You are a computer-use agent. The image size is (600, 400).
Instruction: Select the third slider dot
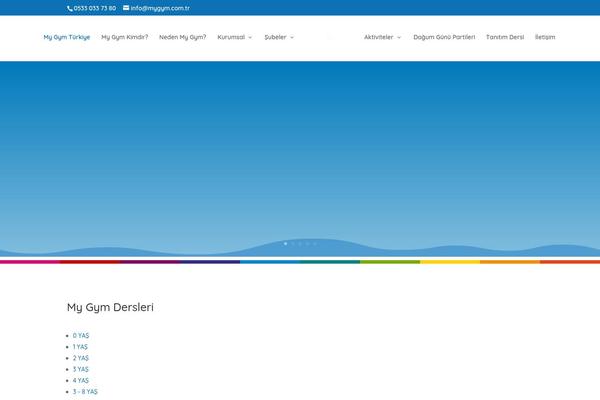300,244
